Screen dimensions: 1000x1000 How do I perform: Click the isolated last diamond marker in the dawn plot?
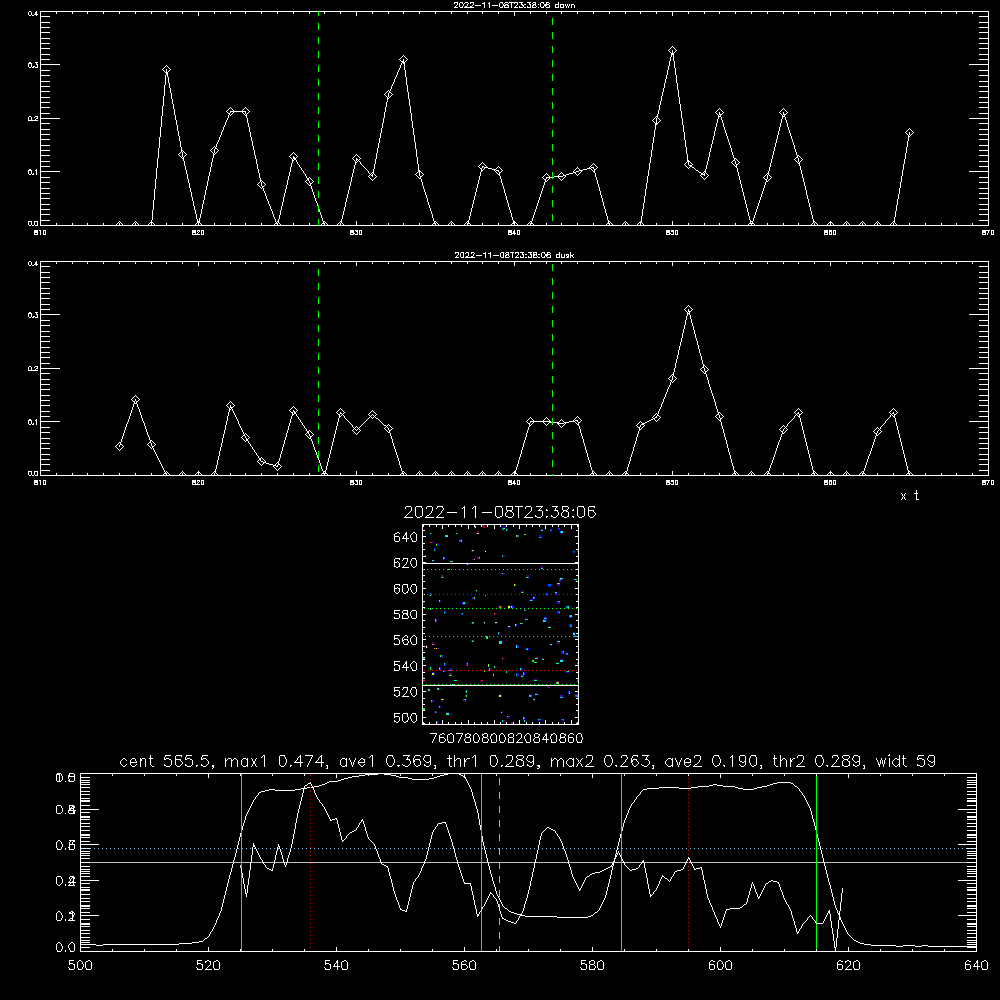(x=909, y=133)
